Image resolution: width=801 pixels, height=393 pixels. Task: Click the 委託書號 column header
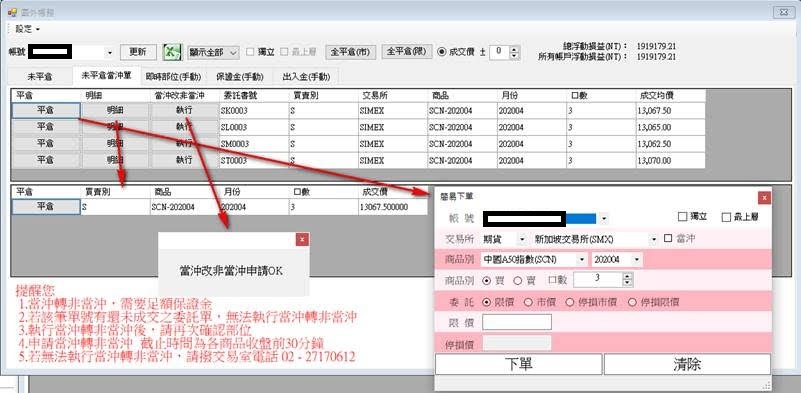tap(254, 96)
